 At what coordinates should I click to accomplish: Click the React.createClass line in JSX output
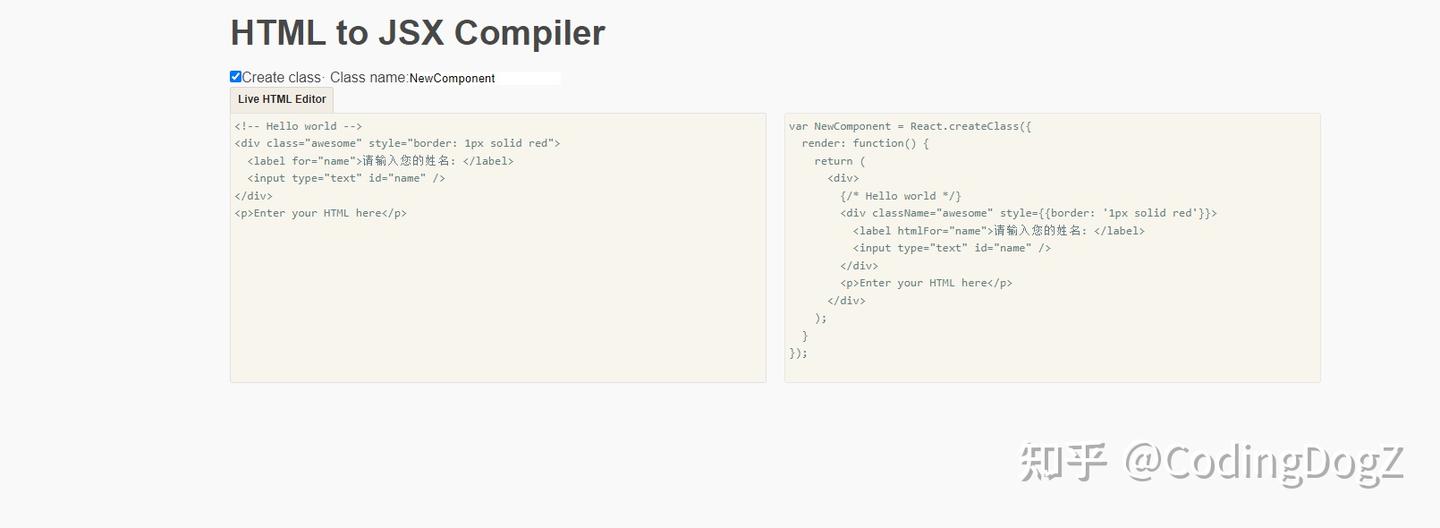coord(909,126)
